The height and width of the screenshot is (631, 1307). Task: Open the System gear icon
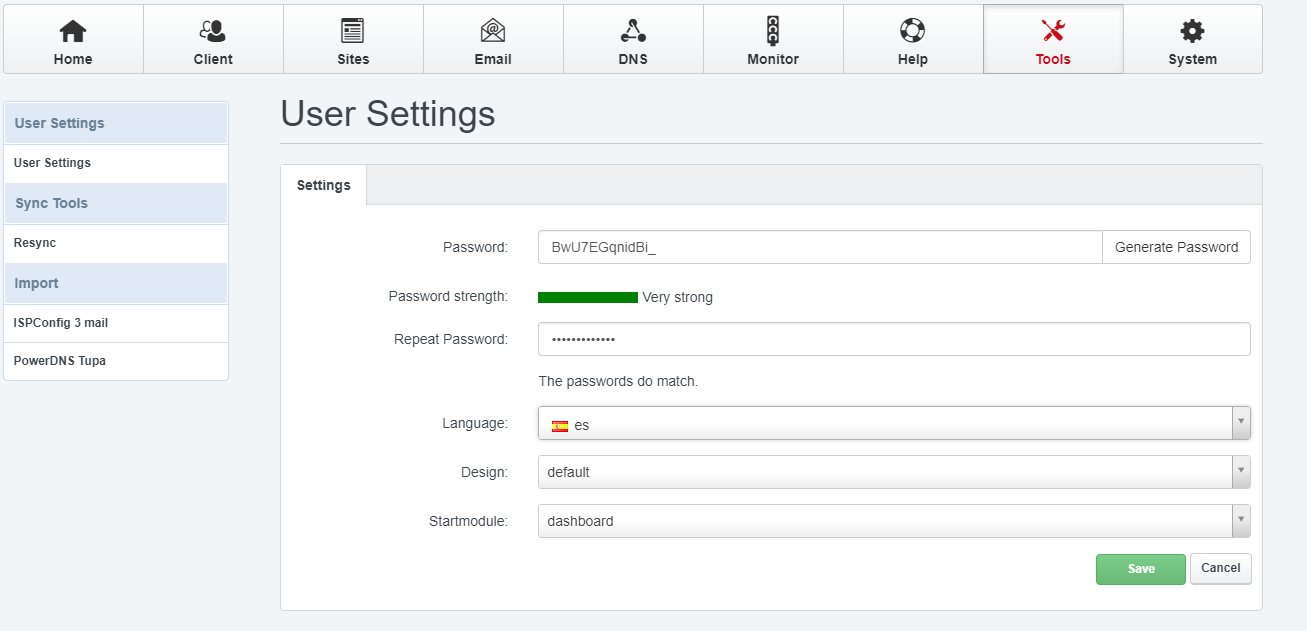click(x=1193, y=31)
